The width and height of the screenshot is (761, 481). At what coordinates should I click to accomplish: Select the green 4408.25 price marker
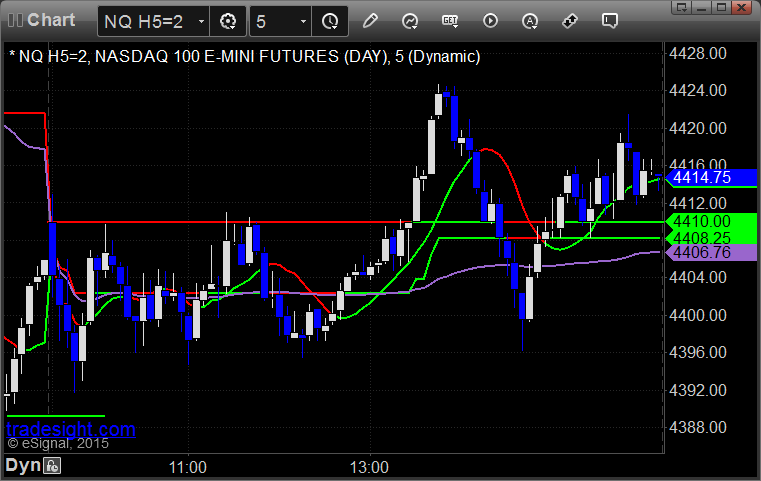click(711, 237)
